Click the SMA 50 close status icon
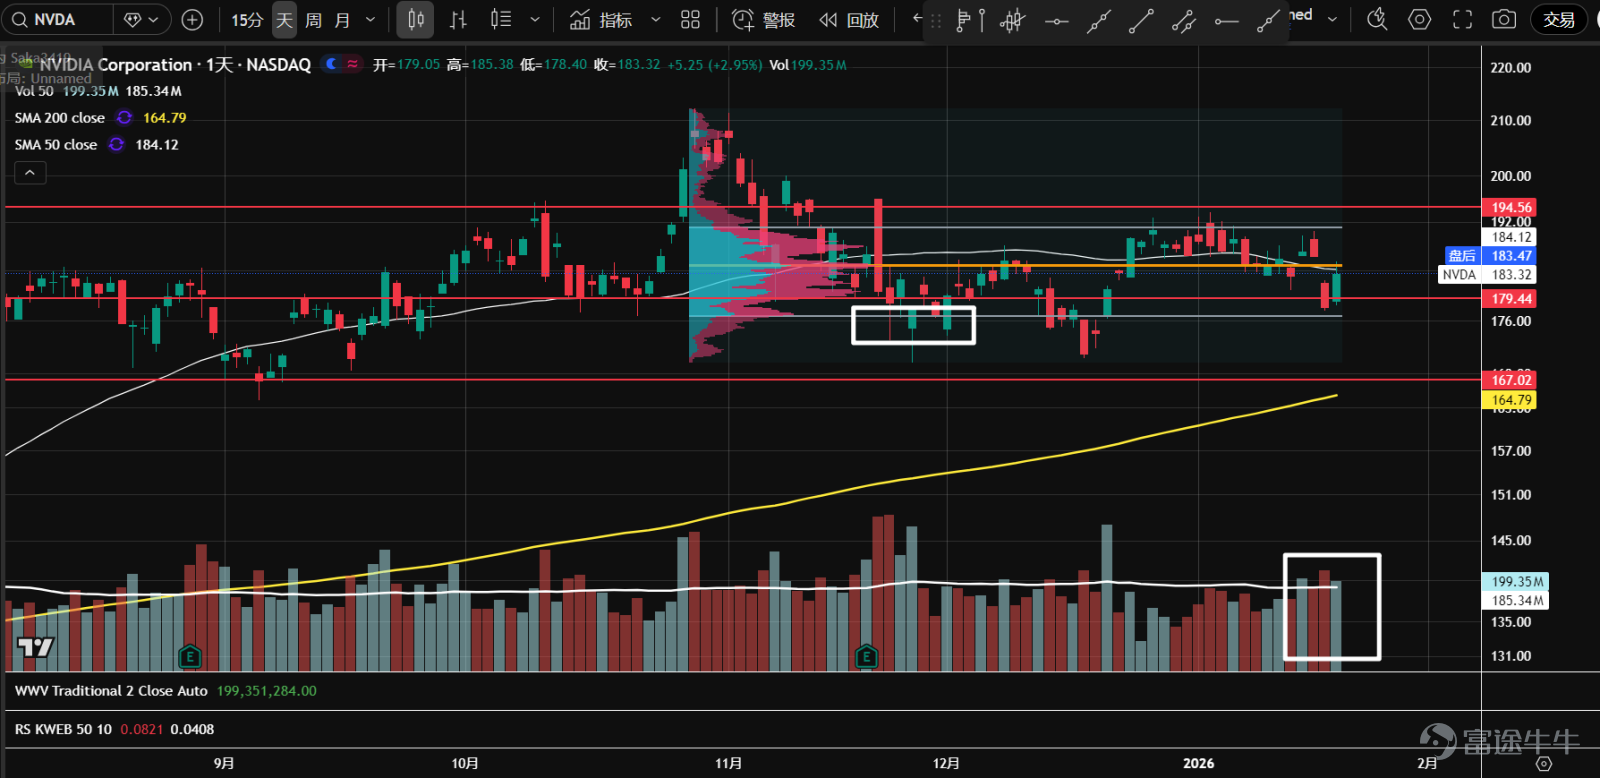 117,145
